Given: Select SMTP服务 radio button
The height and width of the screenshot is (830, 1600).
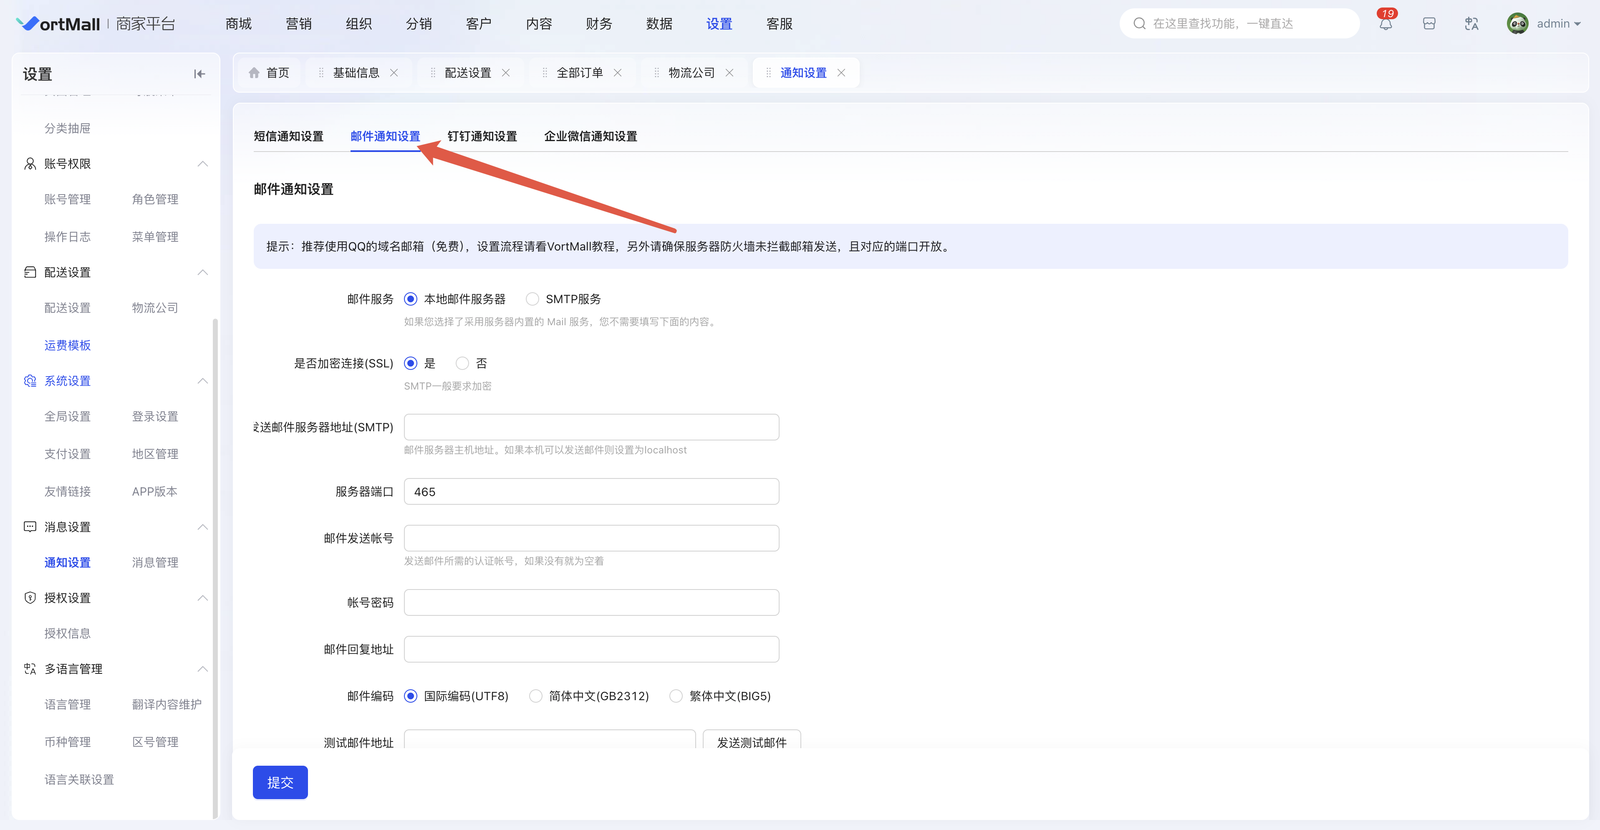Looking at the screenshot, I should [x=533, y=299].
